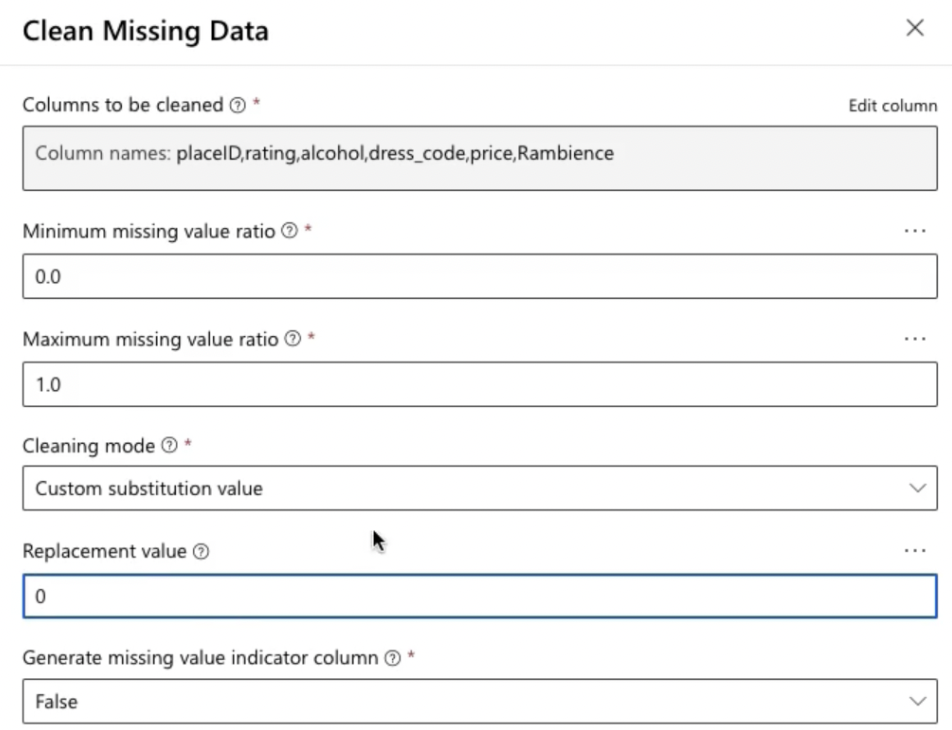Click the Column names selection box
The image size is (952, 730).
coord(478,156)
